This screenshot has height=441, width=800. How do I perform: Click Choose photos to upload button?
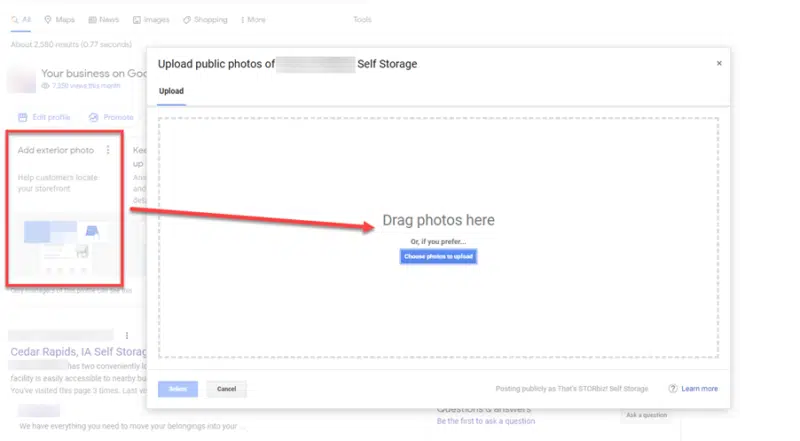click(439, 257)
